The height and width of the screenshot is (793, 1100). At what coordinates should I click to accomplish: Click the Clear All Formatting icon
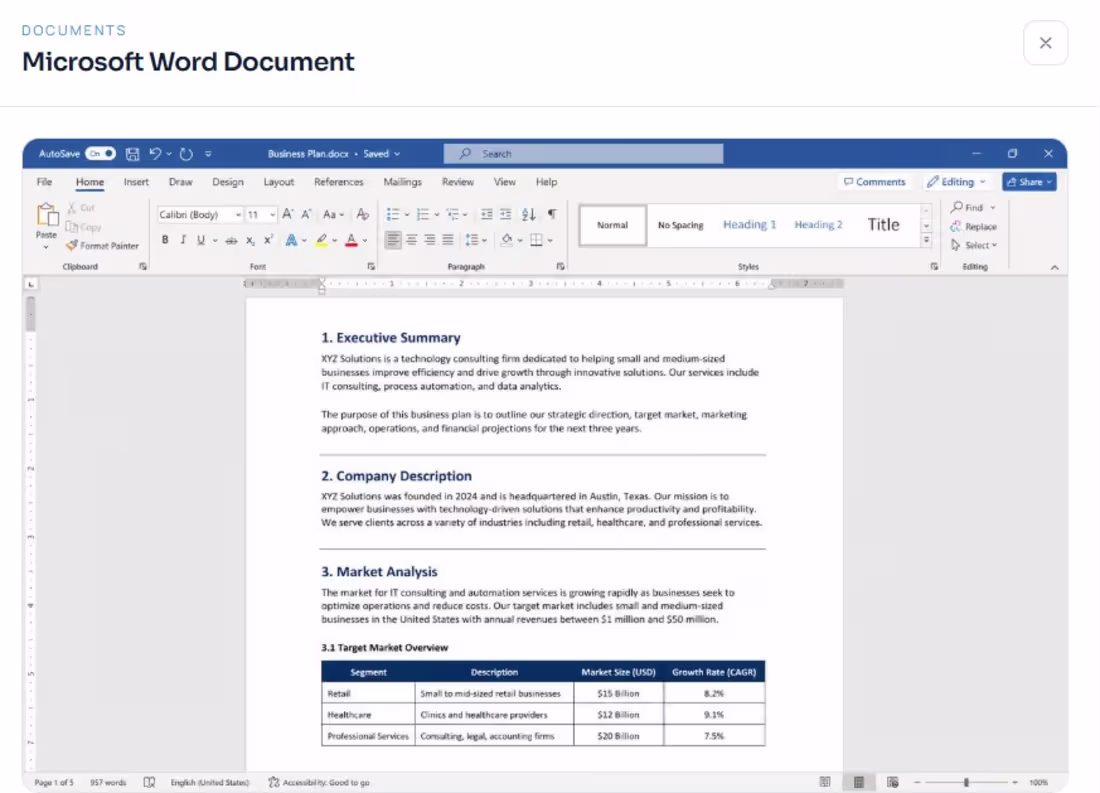tap(362, 214)
